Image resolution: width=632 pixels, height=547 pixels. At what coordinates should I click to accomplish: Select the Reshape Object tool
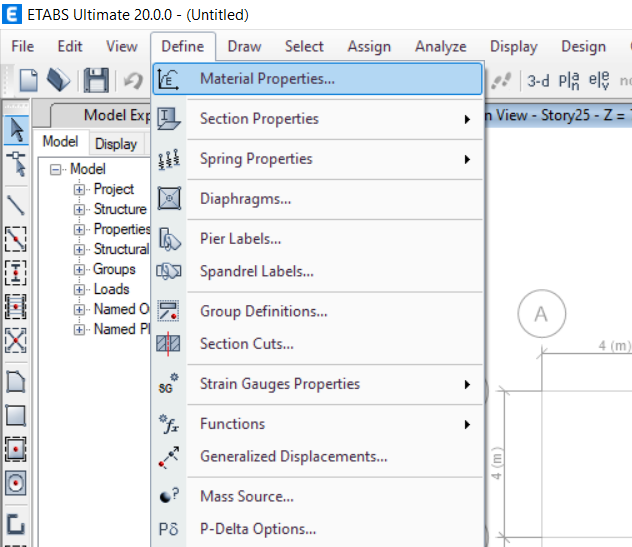[16, 164]
